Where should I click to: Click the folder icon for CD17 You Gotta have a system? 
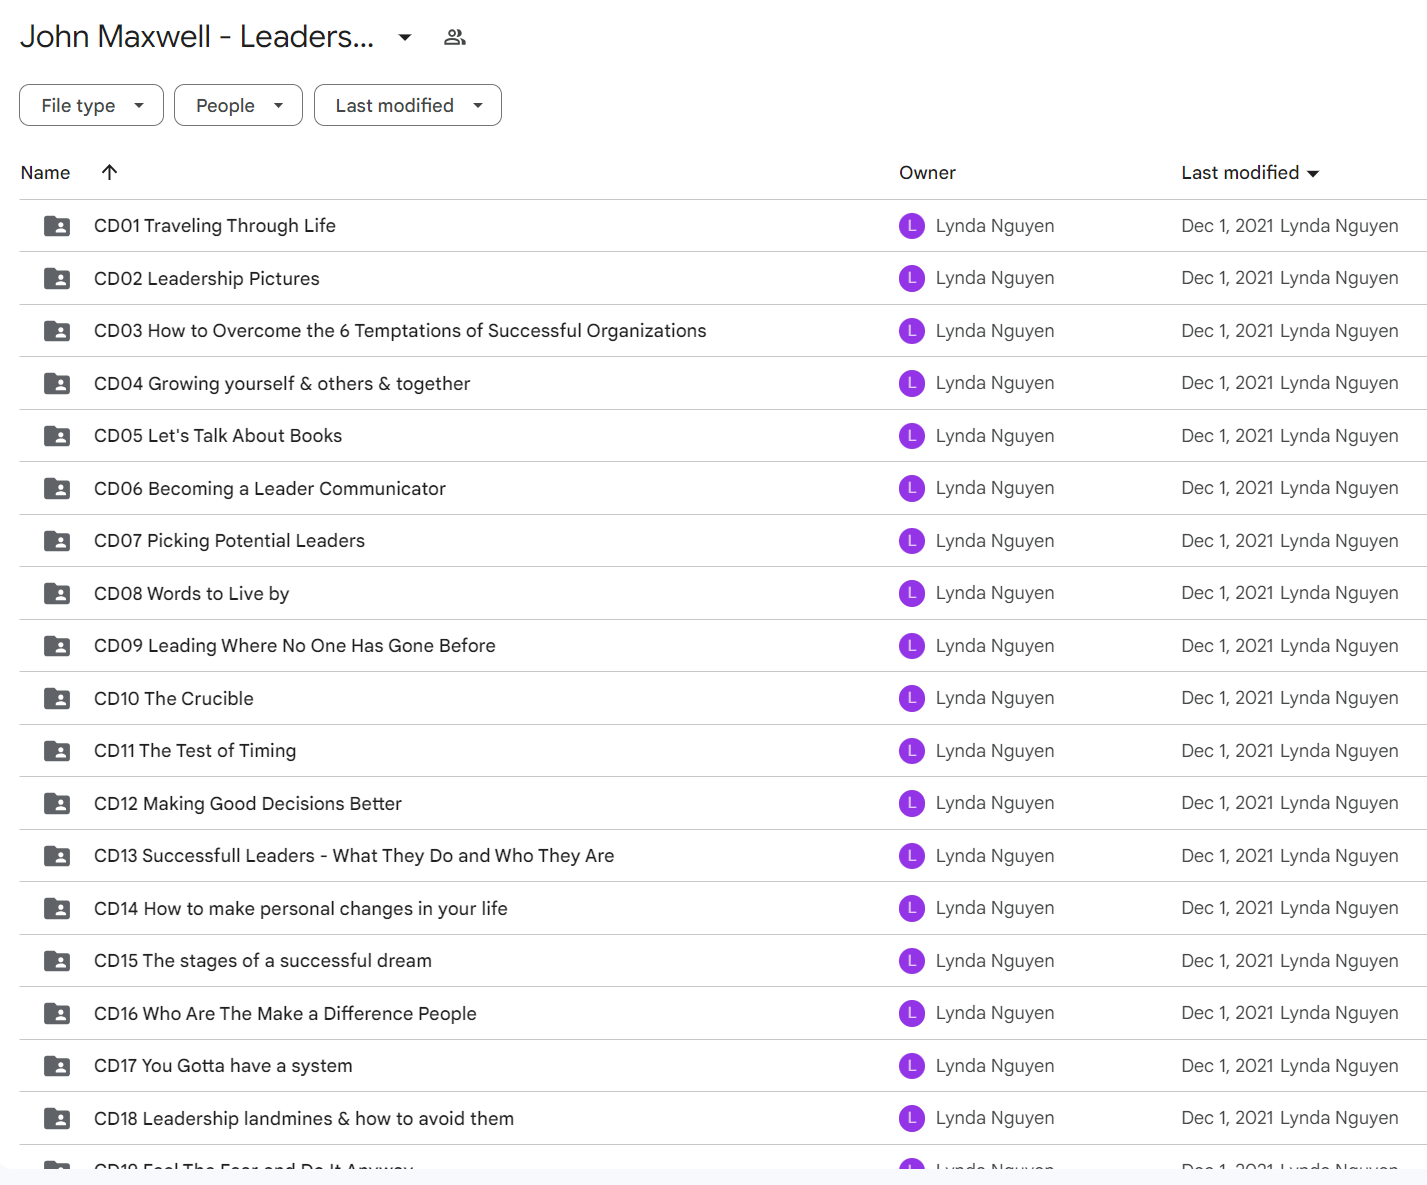coord(57,1066)
